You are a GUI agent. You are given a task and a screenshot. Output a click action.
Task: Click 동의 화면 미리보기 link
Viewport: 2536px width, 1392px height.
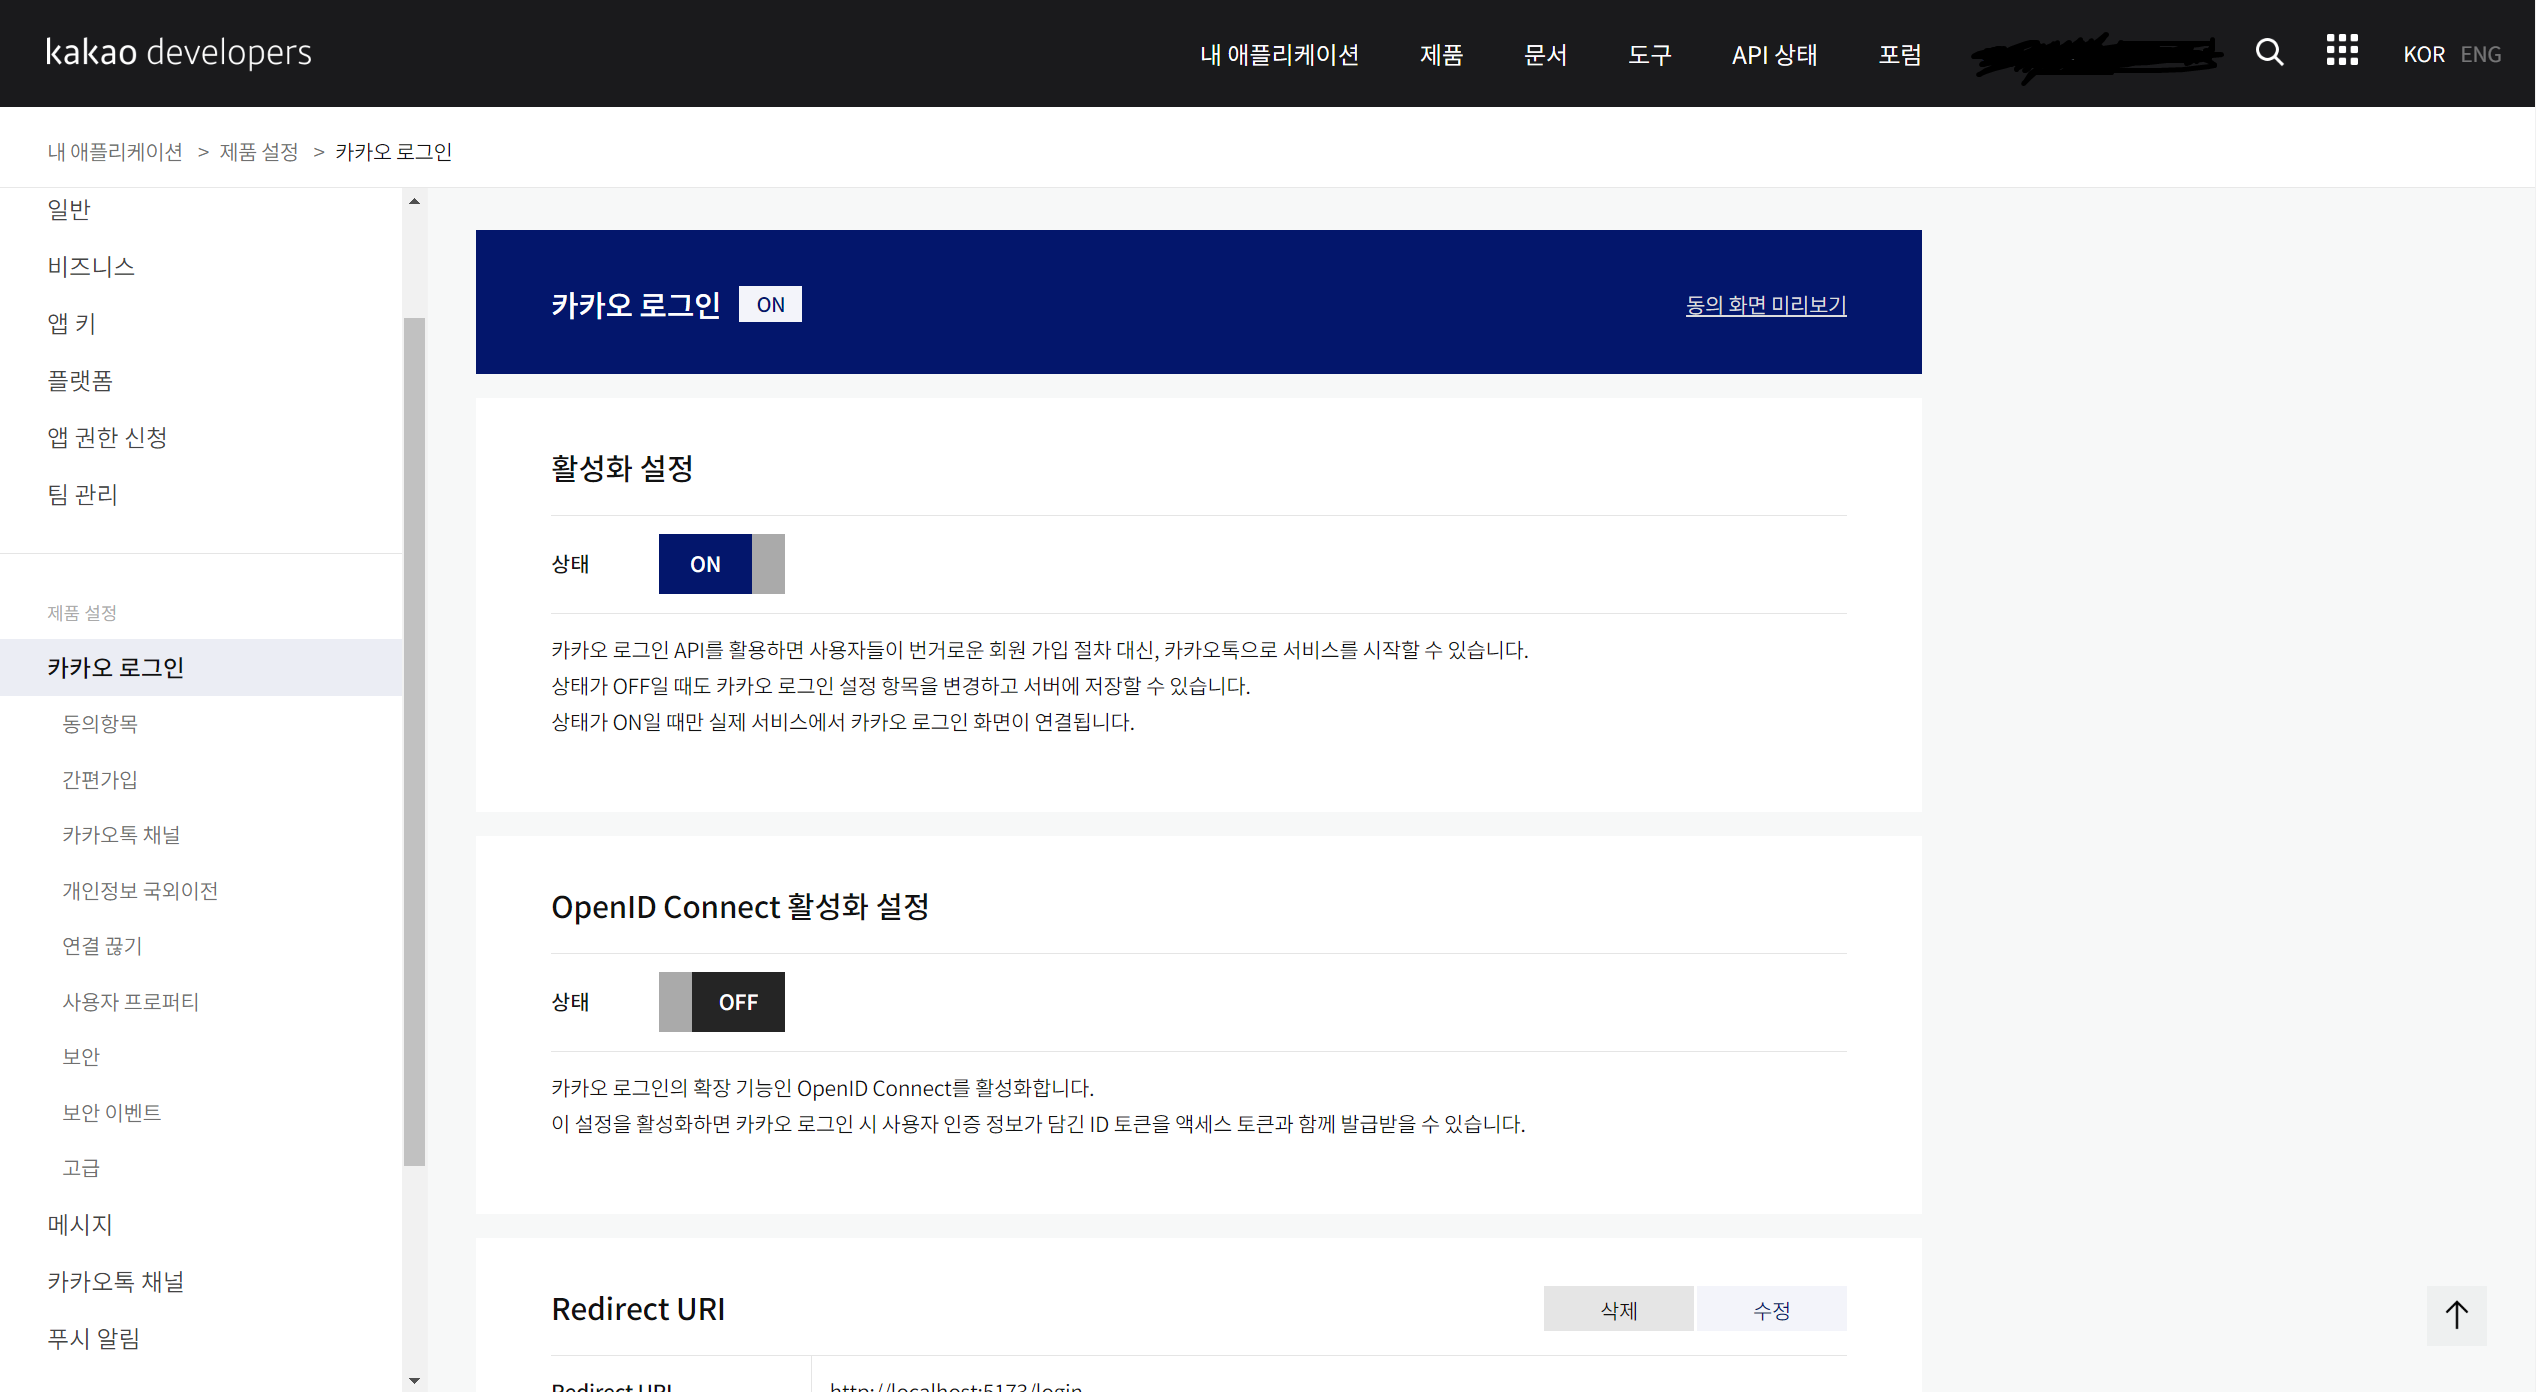pos(1765,305)
